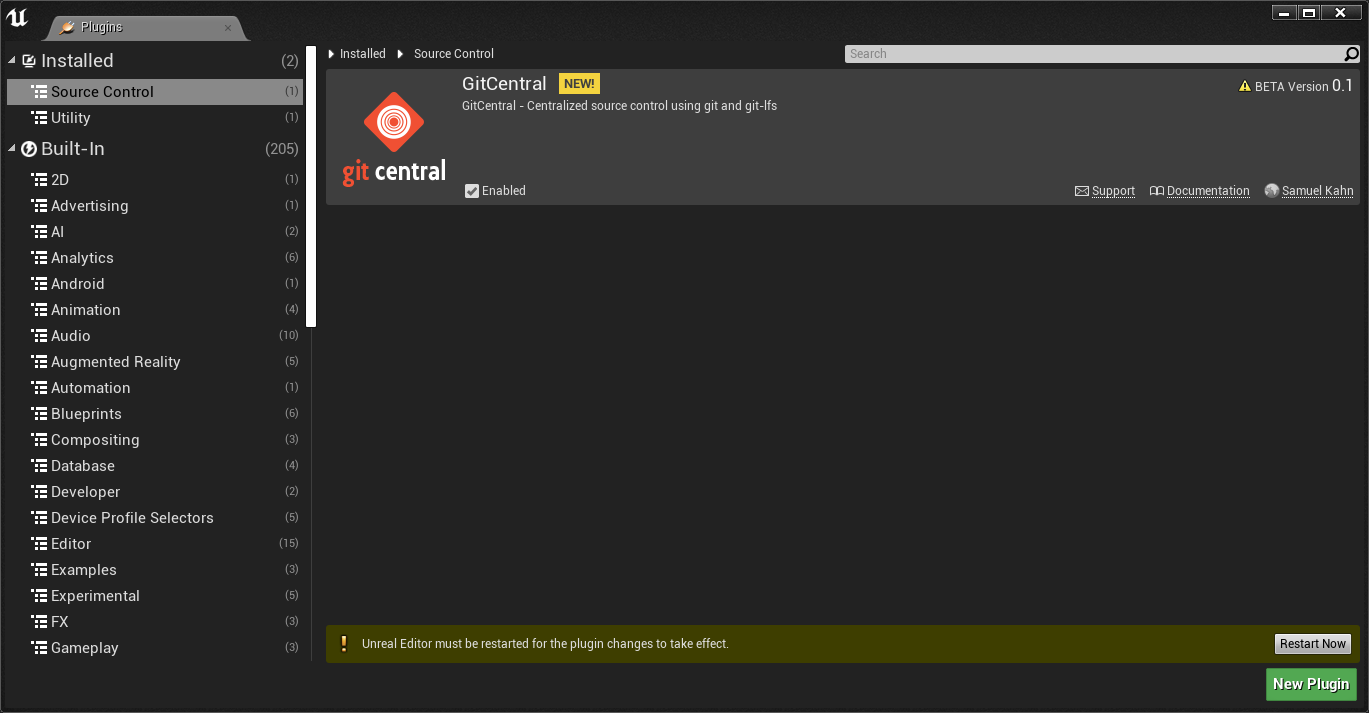Click the plugin Search input field
1369x713 pixels.
pos(1090,54)
